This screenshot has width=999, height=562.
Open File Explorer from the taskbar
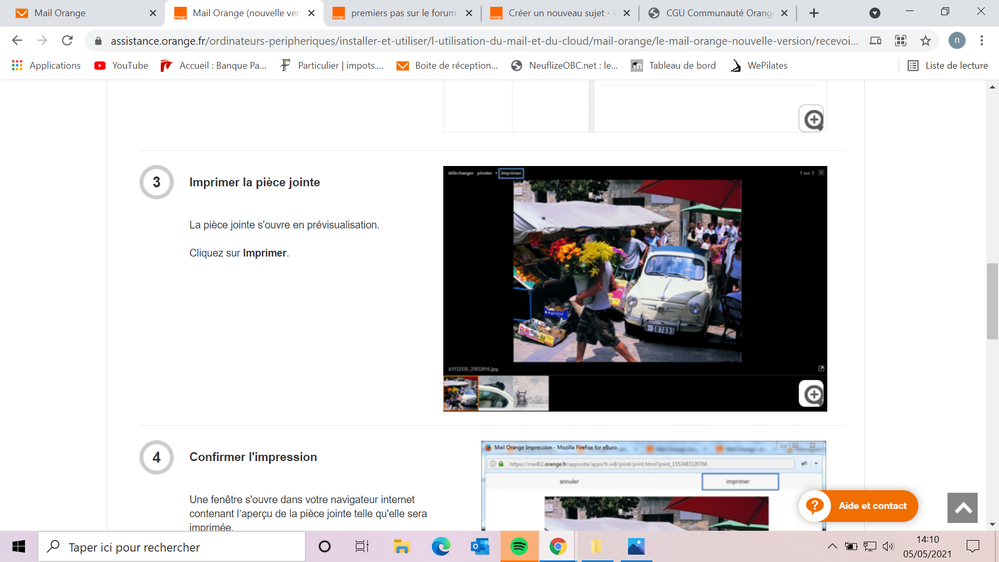[x=402, y=547]
